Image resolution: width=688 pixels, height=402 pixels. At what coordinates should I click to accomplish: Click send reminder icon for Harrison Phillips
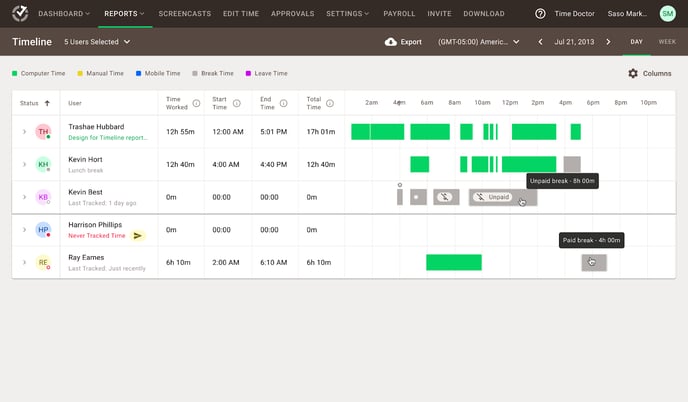coord(137,236)
